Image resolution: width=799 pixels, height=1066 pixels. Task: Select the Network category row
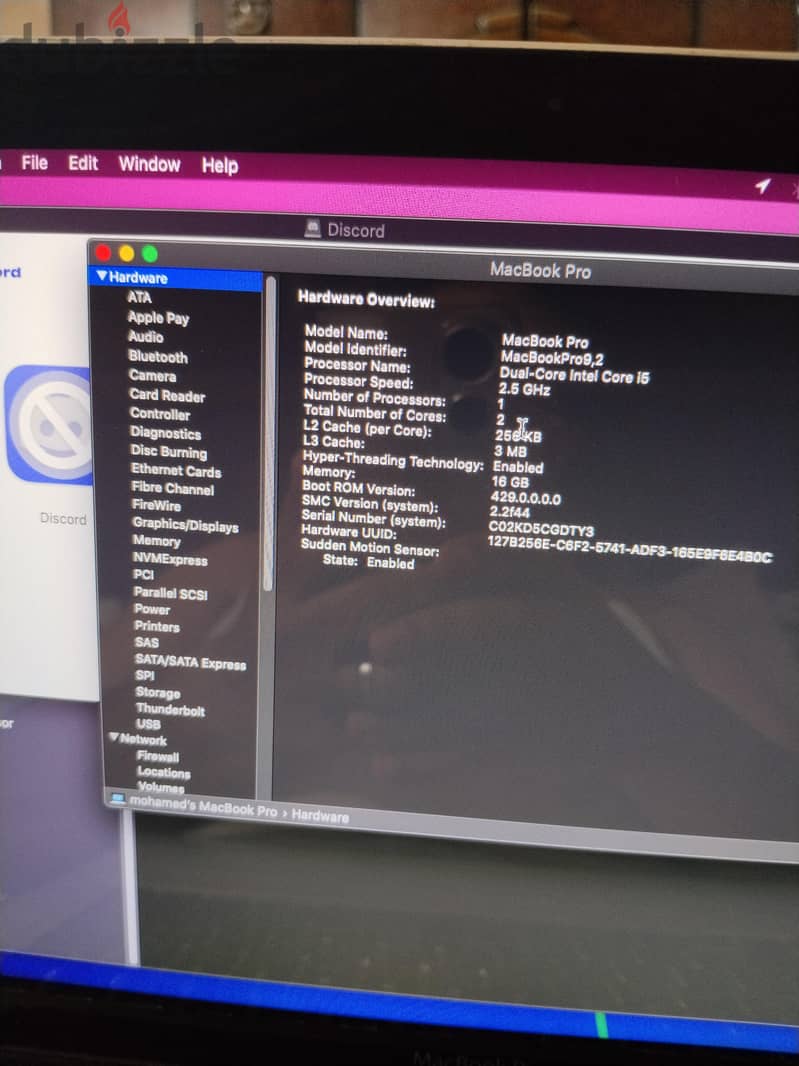[143, 740]
